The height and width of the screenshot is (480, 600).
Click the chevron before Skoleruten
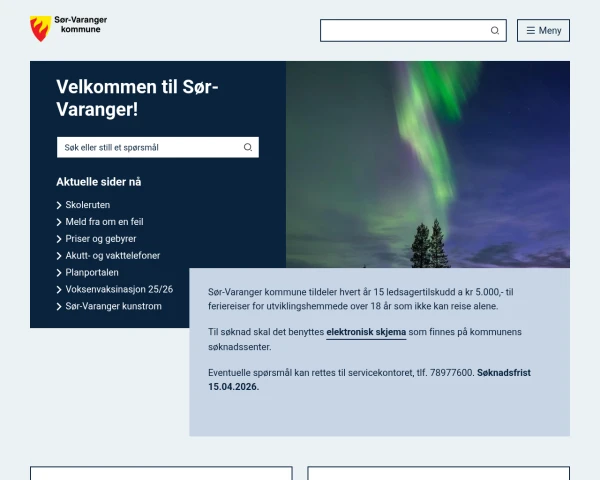pyautogui.click(x=59, y=205)
